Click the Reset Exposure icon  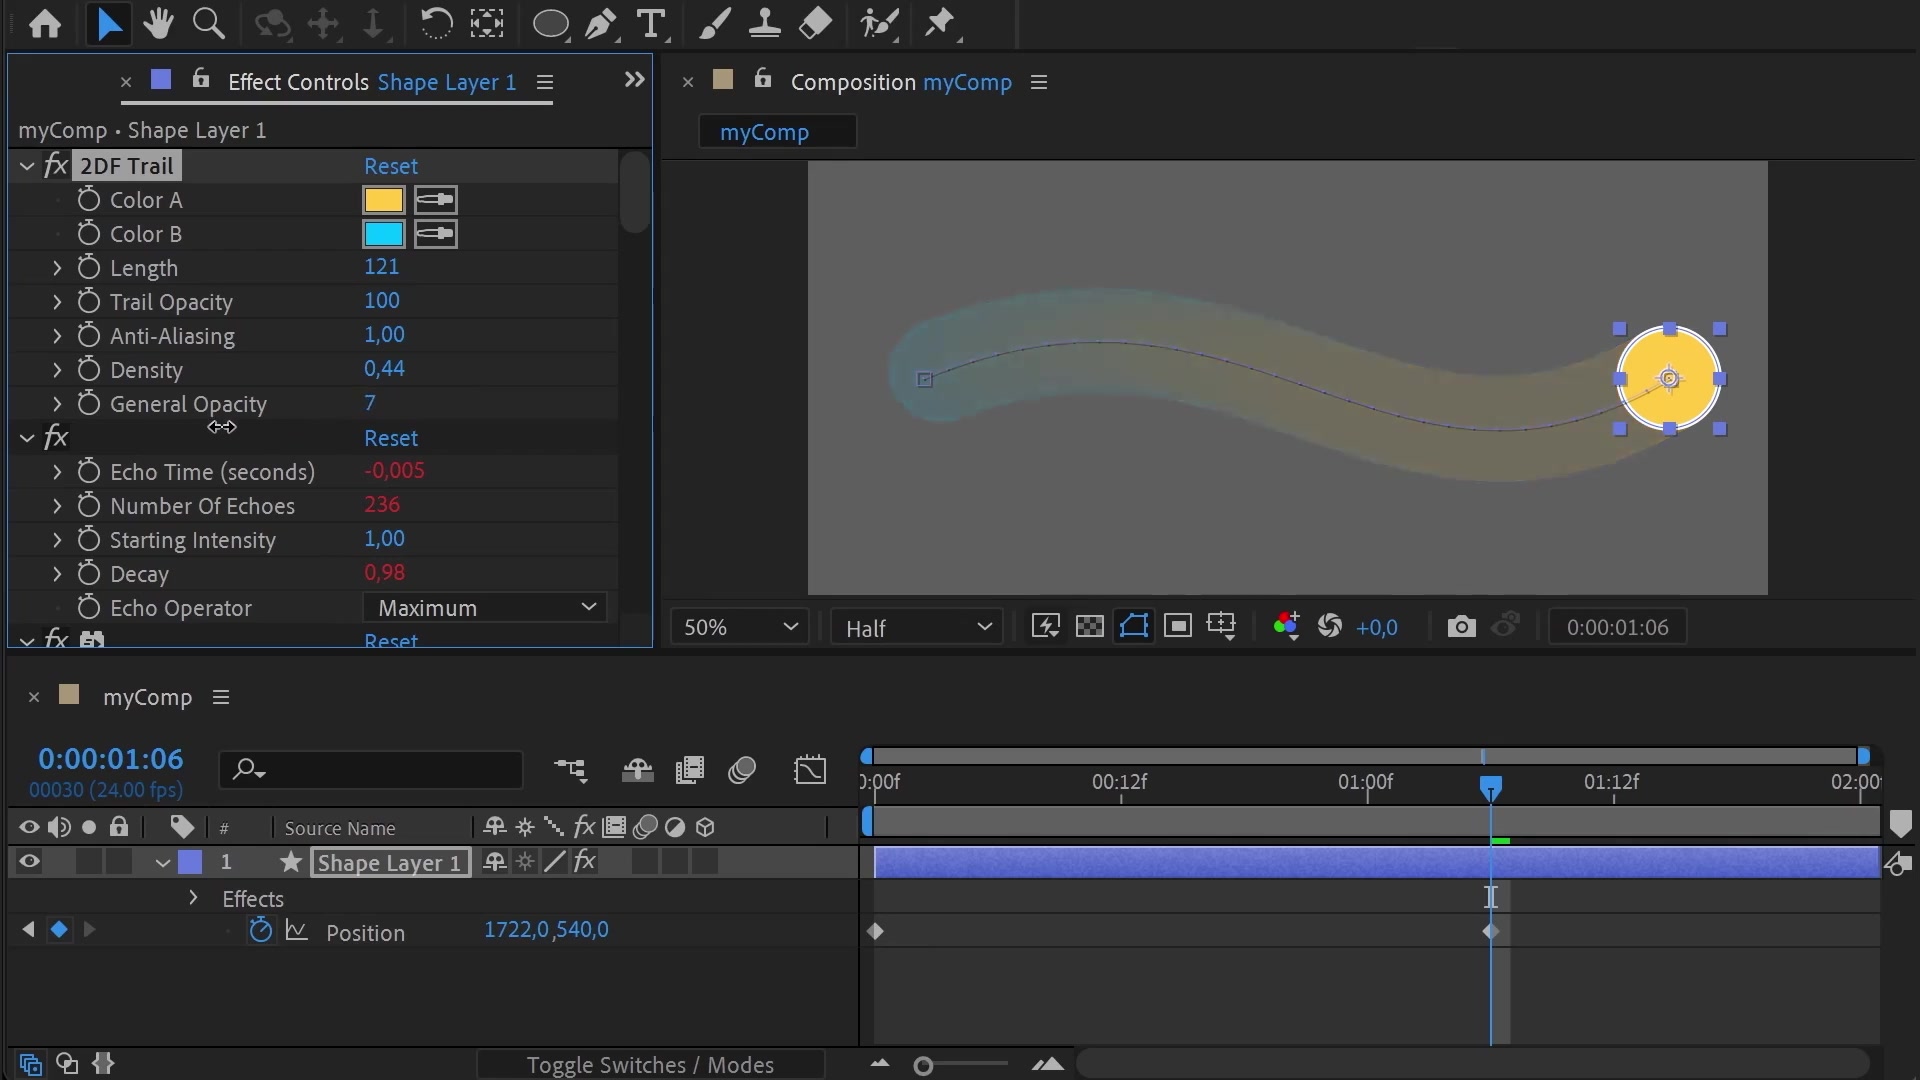1330,627
